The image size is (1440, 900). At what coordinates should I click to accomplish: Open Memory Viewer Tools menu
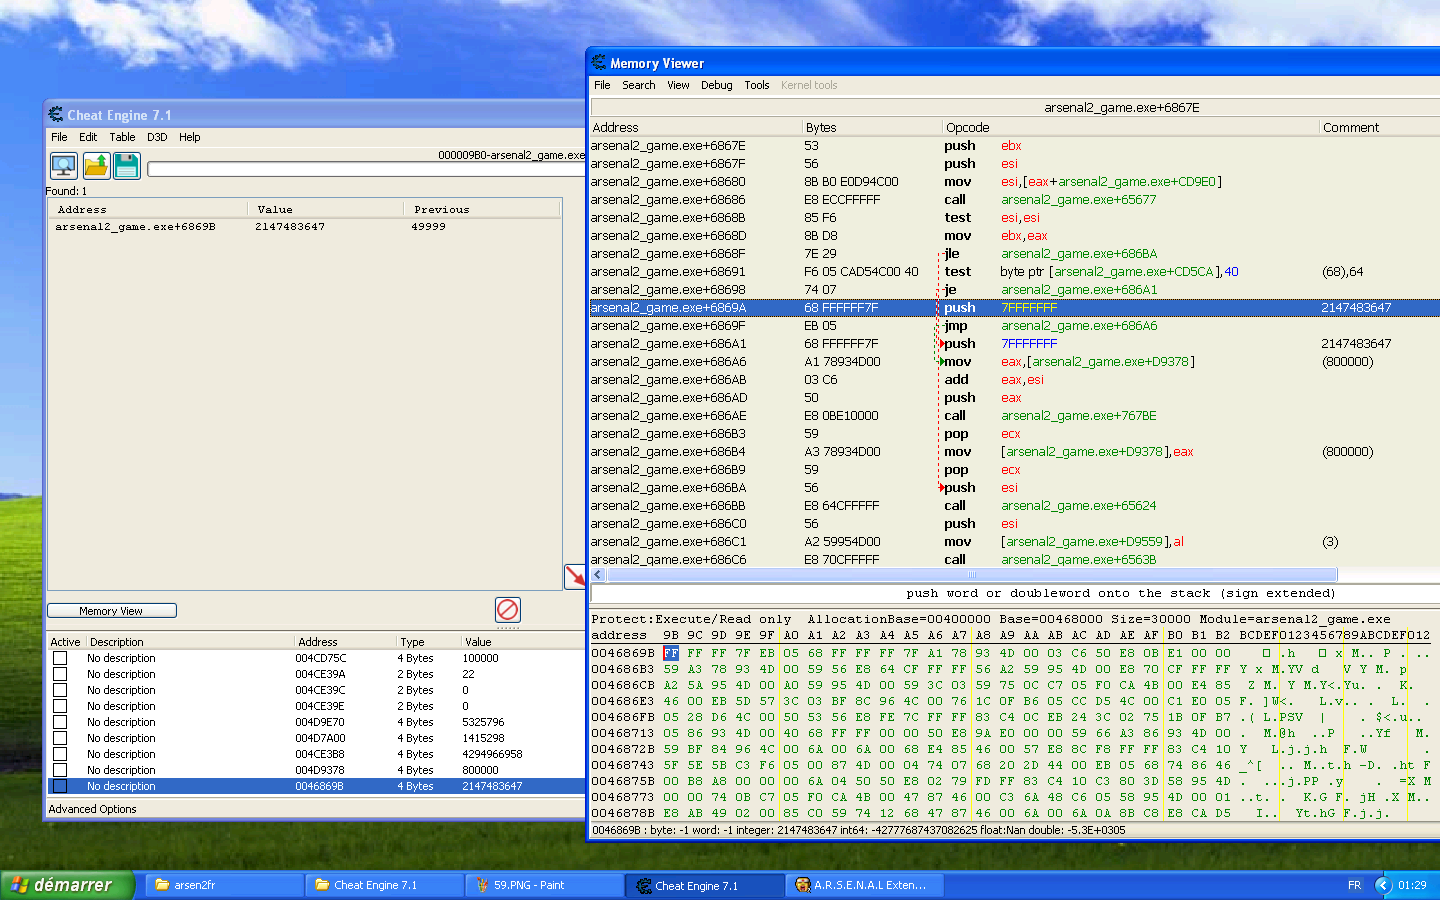[x=757, y=85]
